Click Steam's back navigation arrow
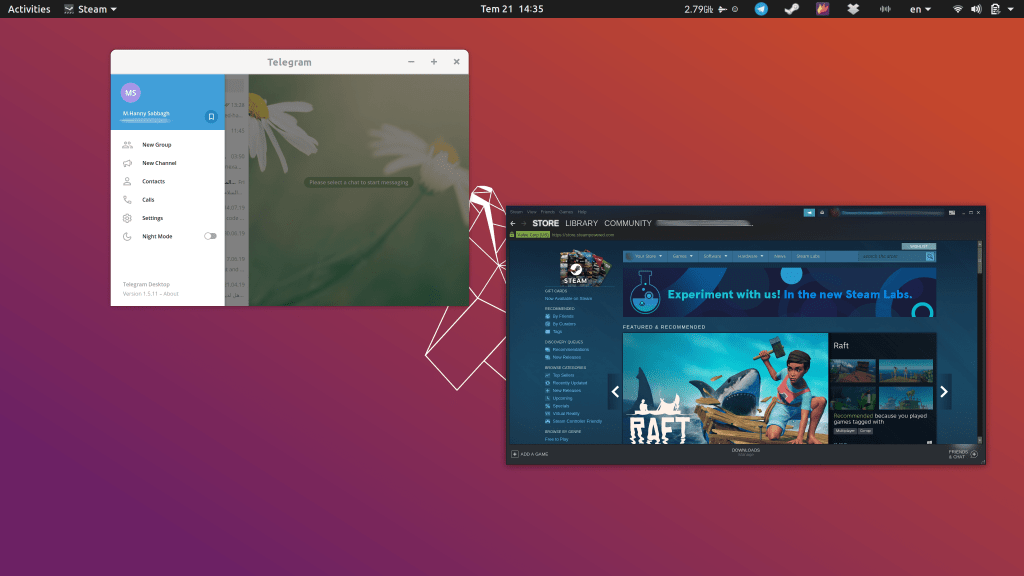This screenshot has width=1024, height=576. point(514,223)
